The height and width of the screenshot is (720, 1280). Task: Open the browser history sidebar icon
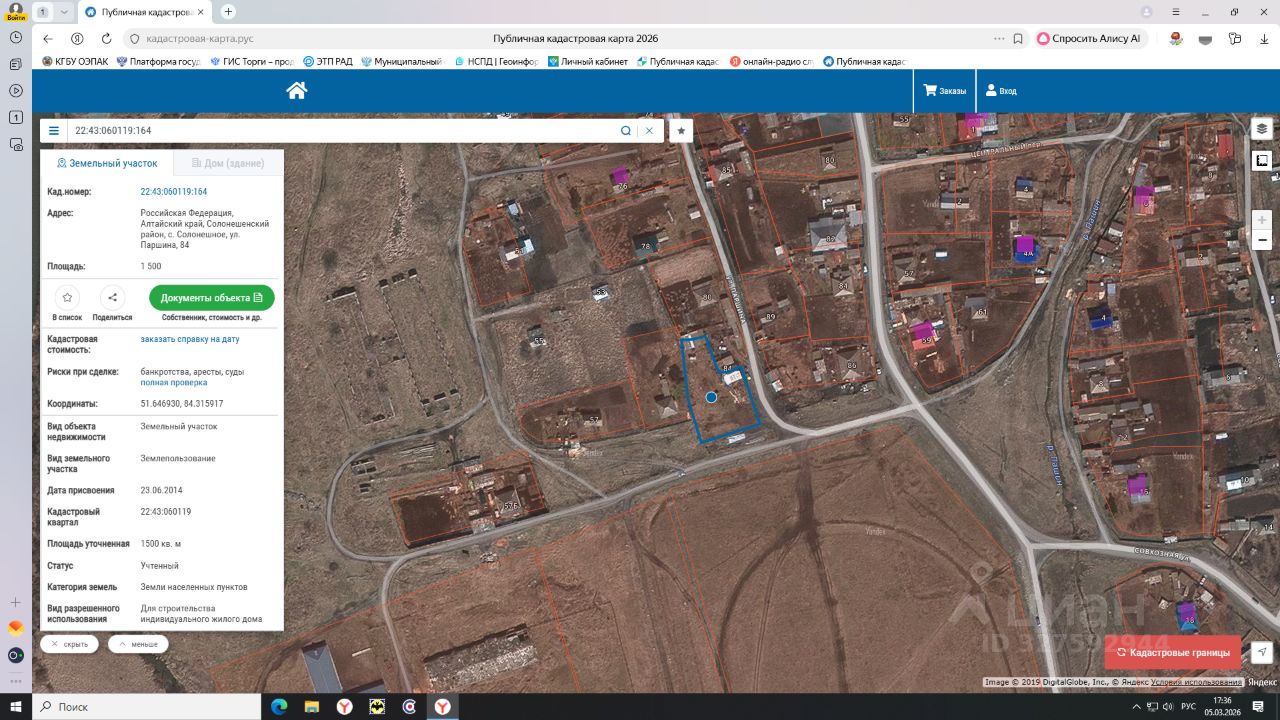point(16,37)
